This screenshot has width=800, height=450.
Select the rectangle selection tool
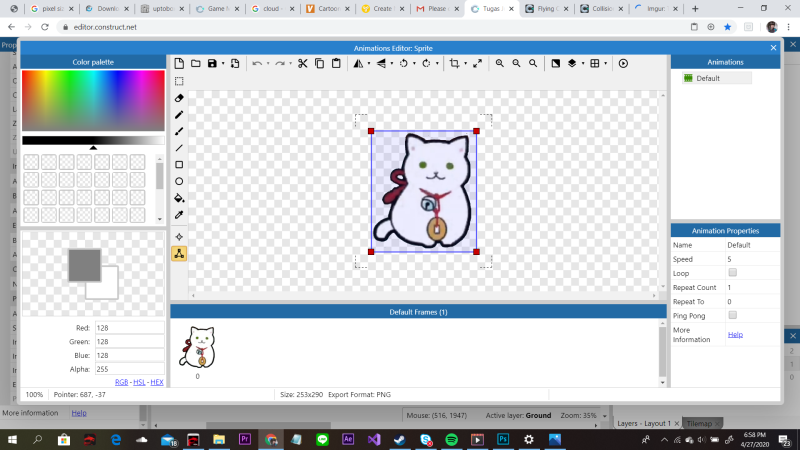[x=179, y=81]
